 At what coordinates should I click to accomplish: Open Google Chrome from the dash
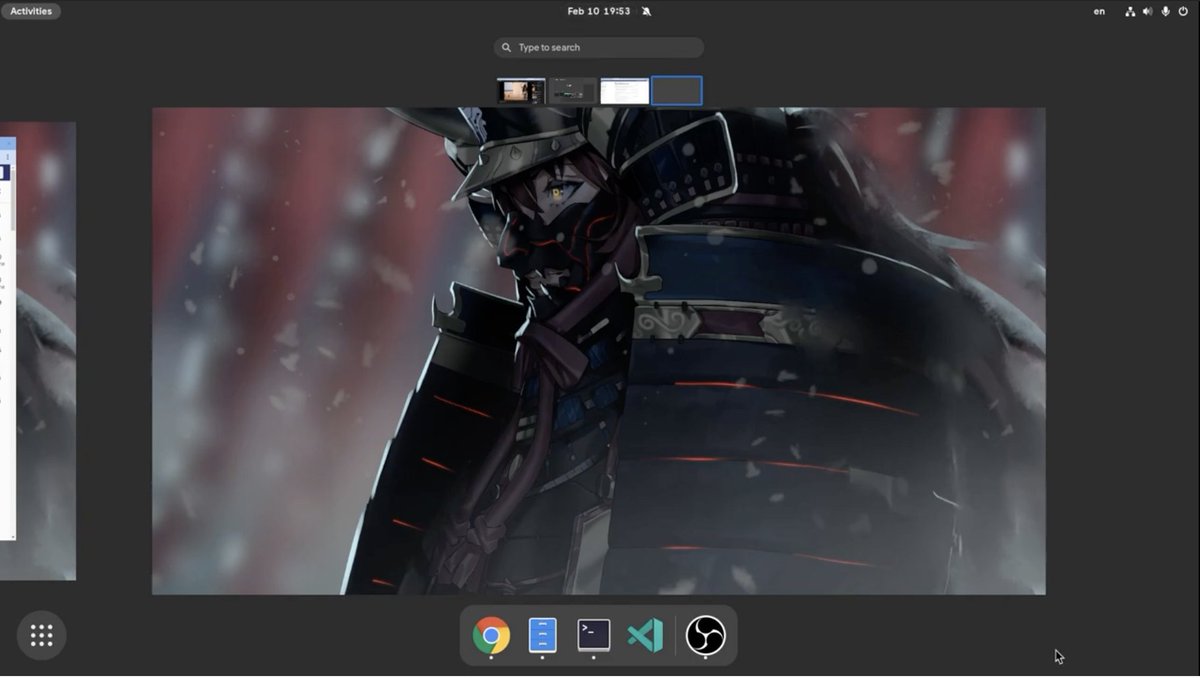pos(491,635)
